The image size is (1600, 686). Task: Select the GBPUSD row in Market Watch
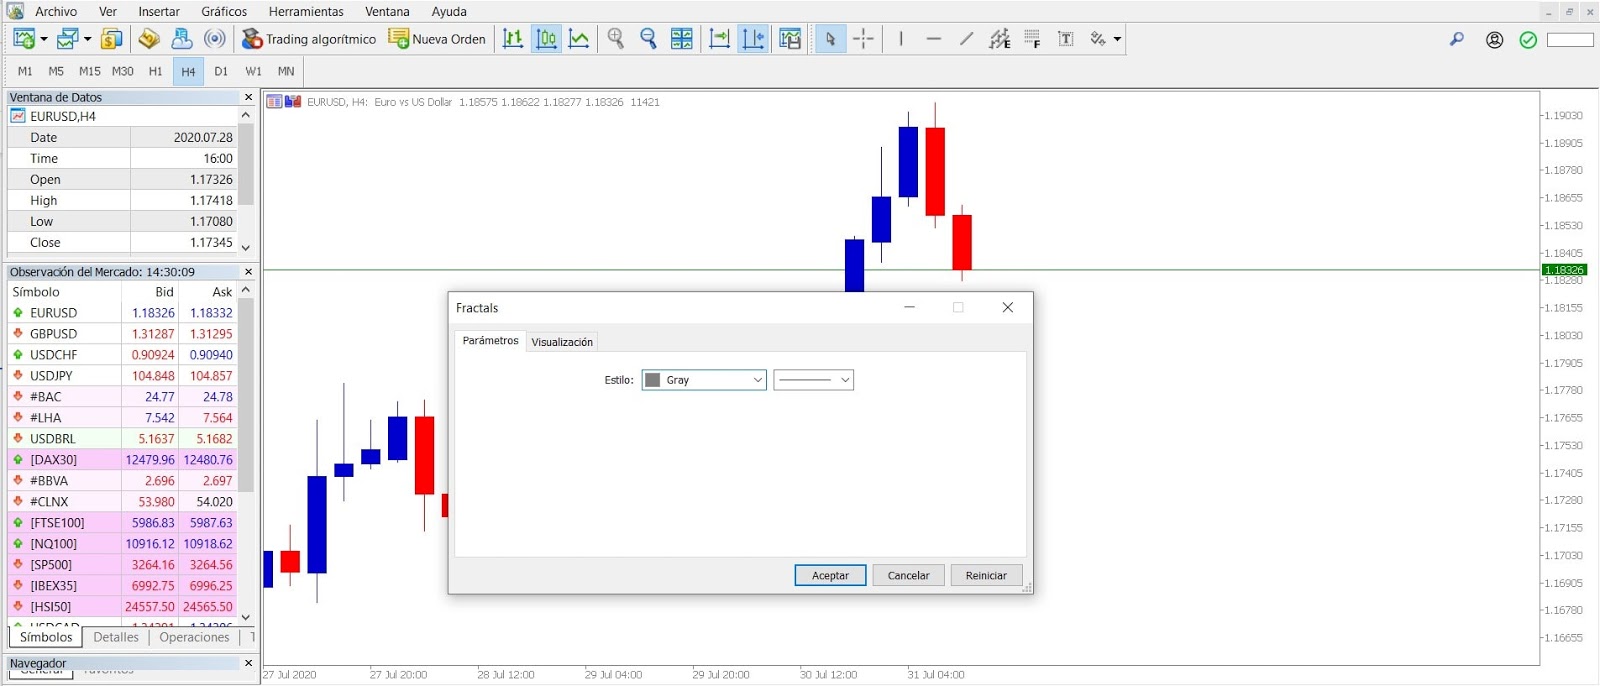point(122,334)
